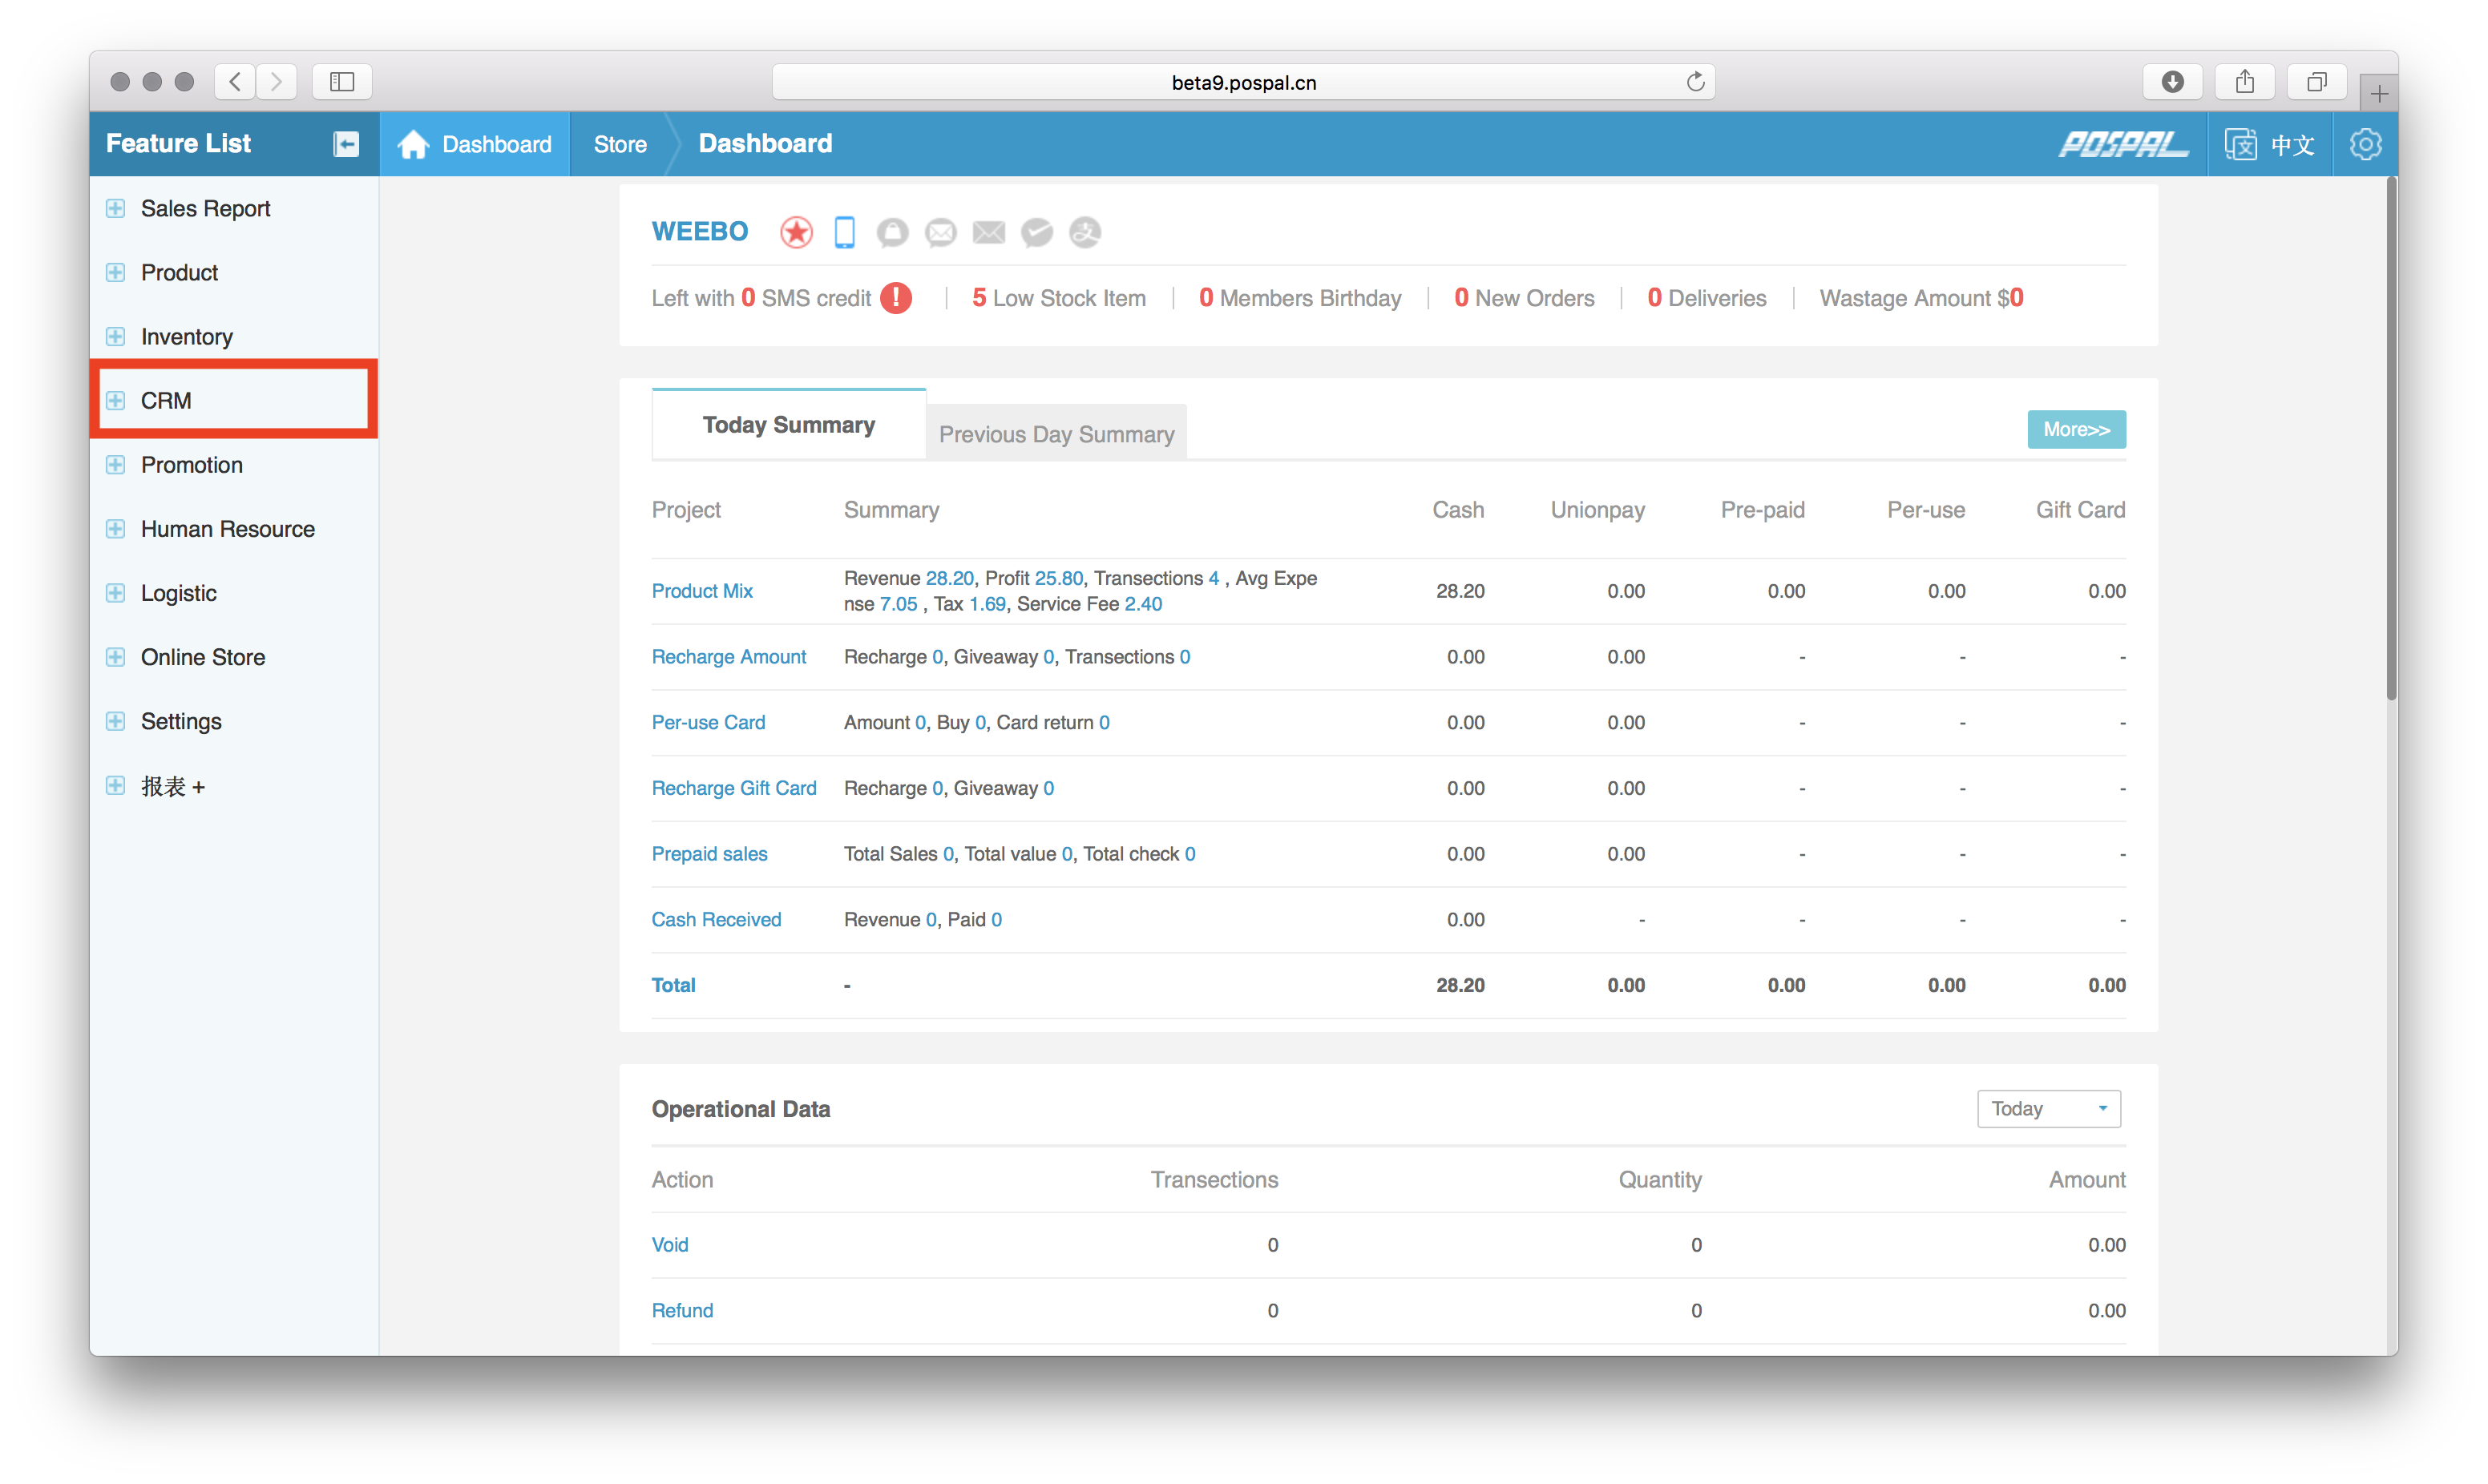Open settings gear in top bar
This screenshot has width=2488, height=1484.
pyautogui.click(x=2365, y=144)
